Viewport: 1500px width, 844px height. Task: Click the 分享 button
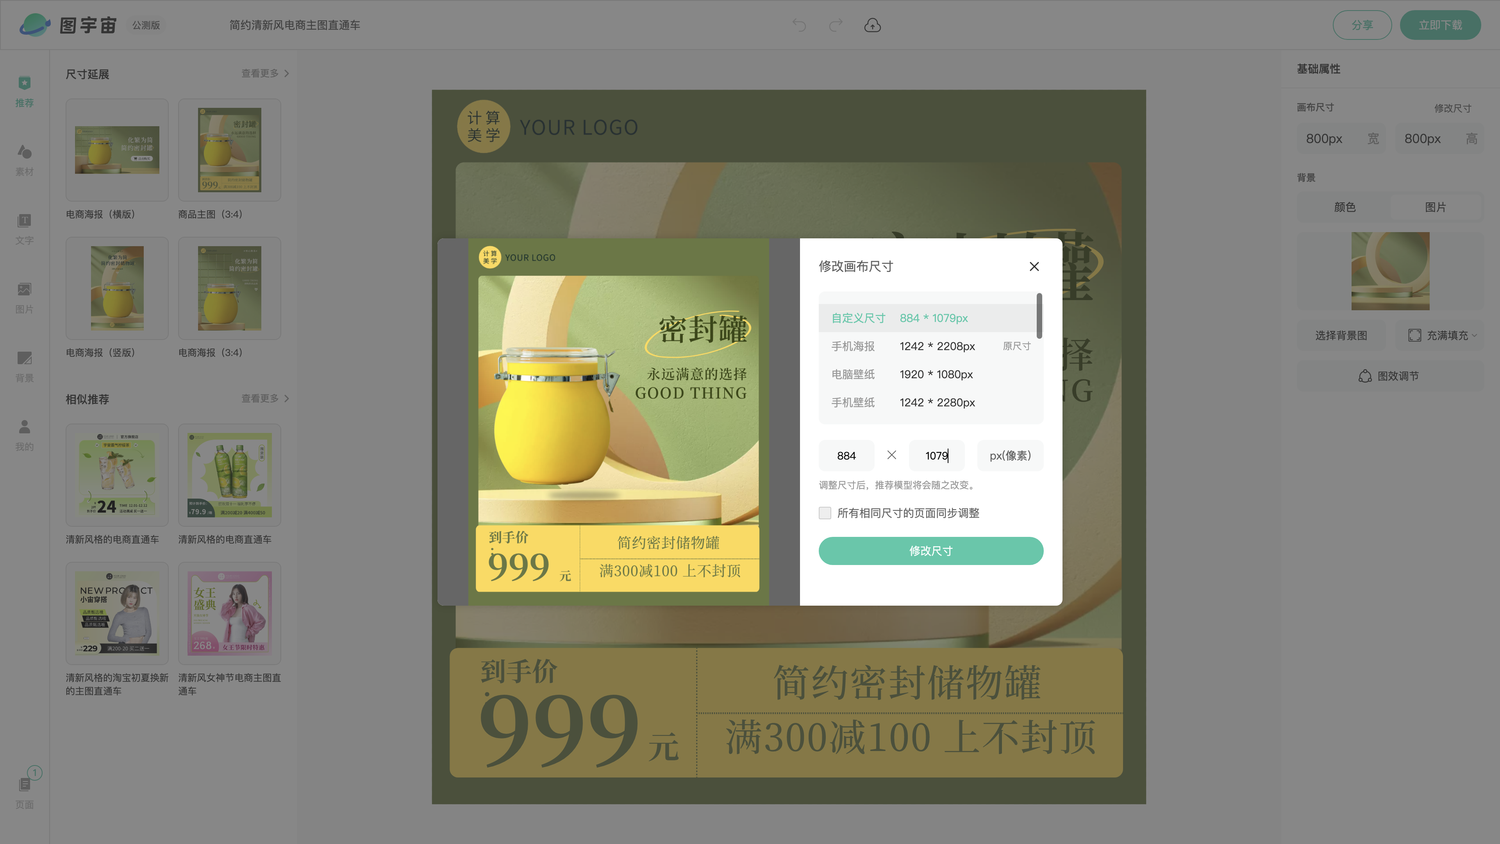coord(1362,25)
